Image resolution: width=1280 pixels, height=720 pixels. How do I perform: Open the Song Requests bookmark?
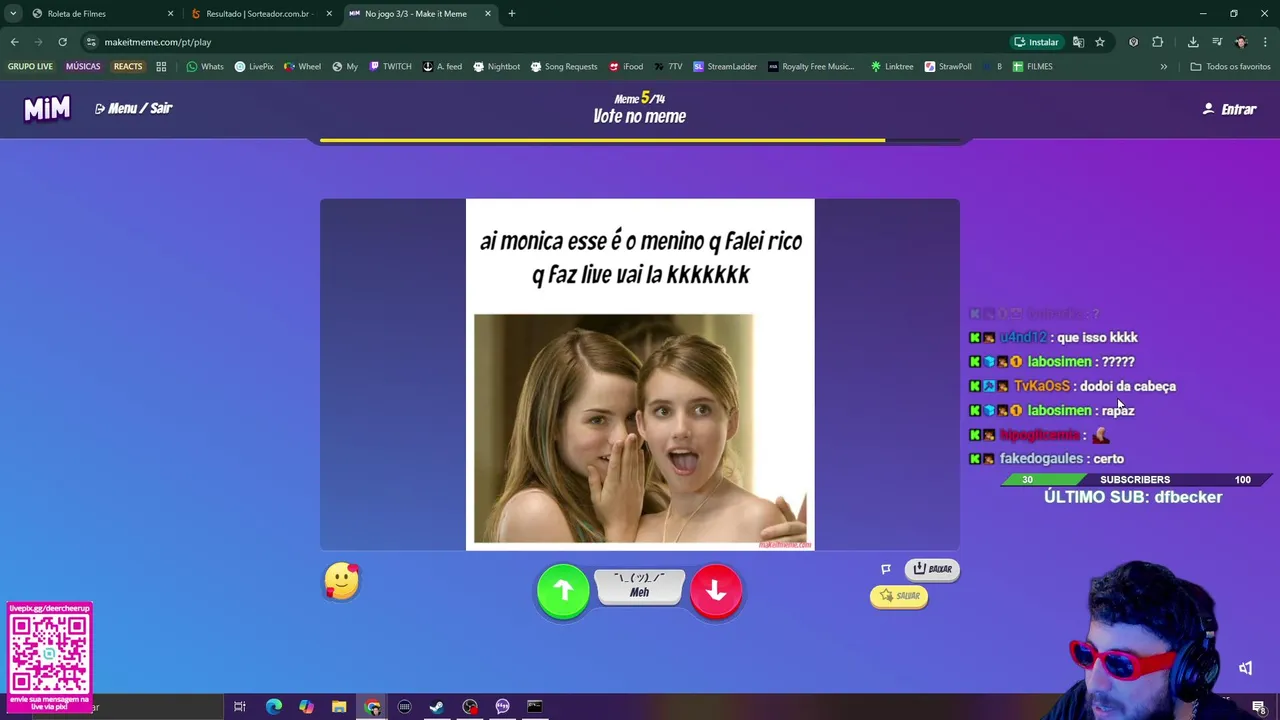coord(564,67)
